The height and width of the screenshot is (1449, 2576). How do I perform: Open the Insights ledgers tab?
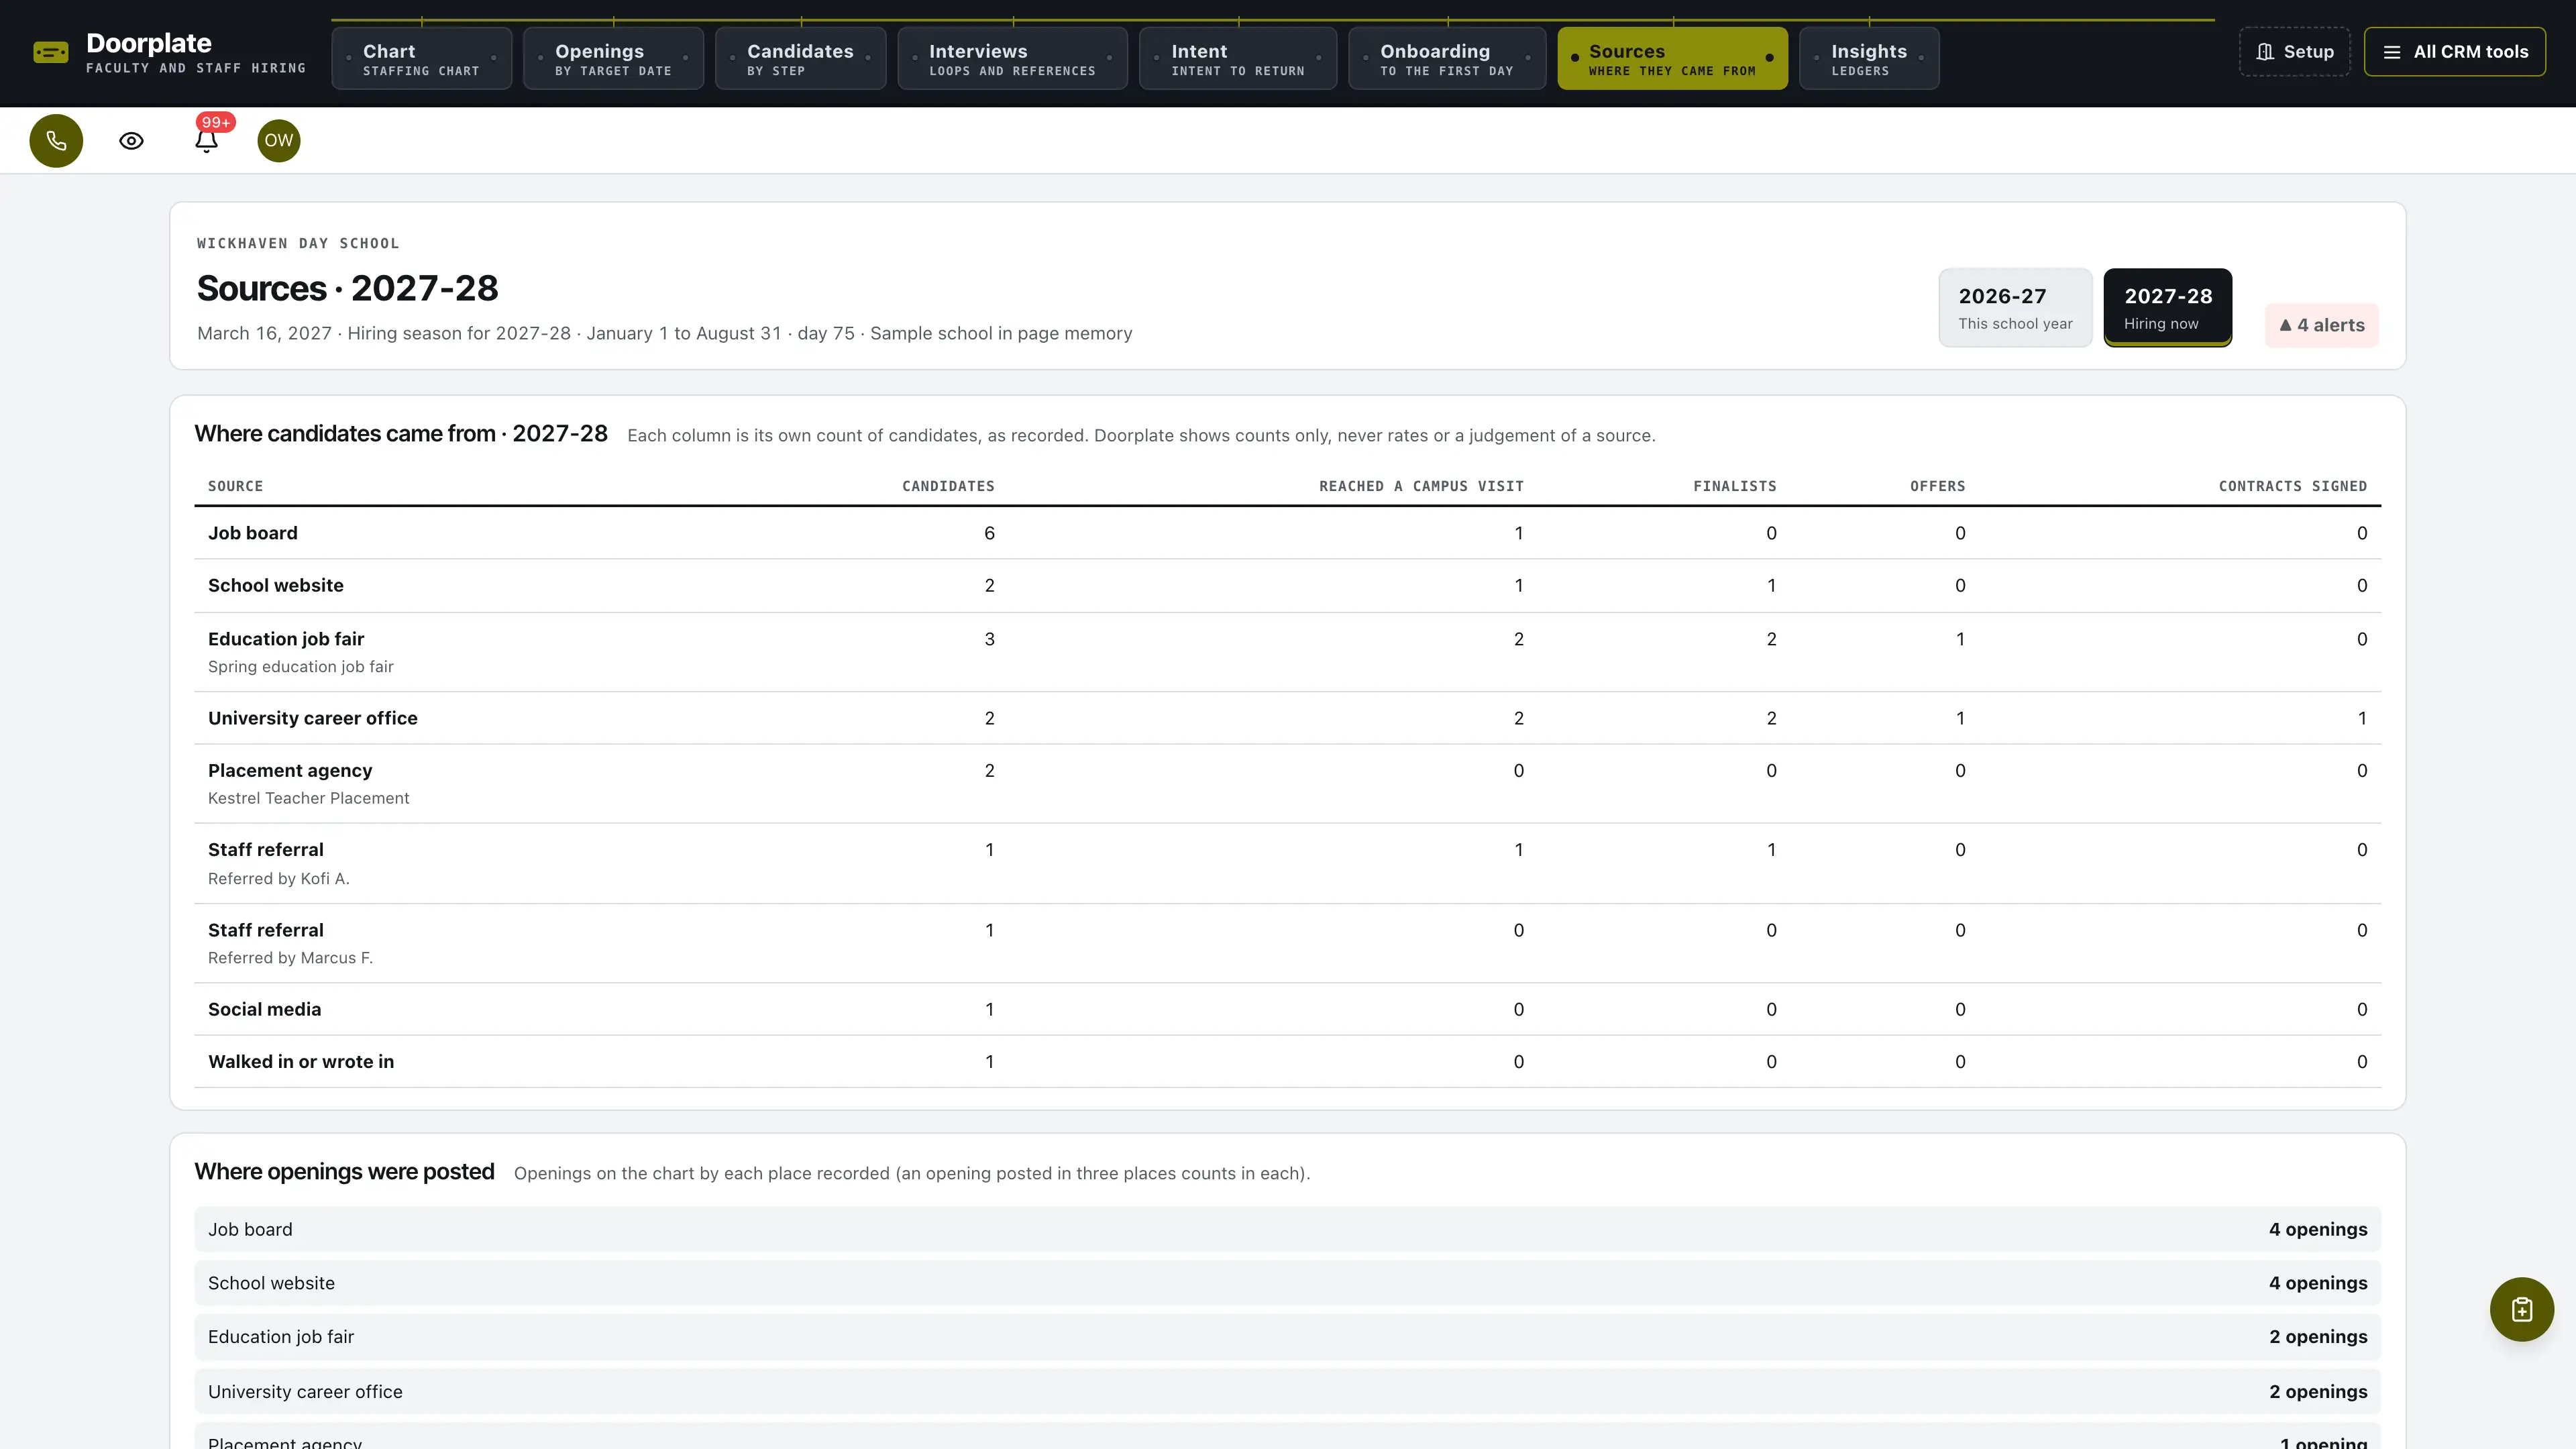point(1869,59)
